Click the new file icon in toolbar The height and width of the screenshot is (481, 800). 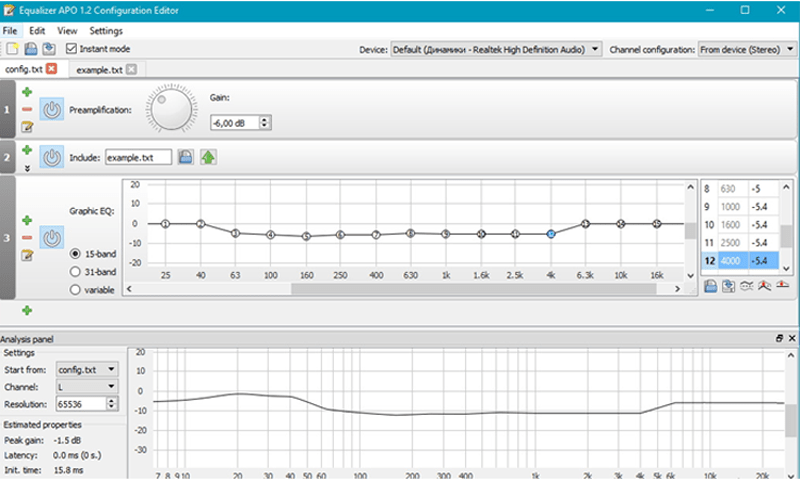coord(12,48)
